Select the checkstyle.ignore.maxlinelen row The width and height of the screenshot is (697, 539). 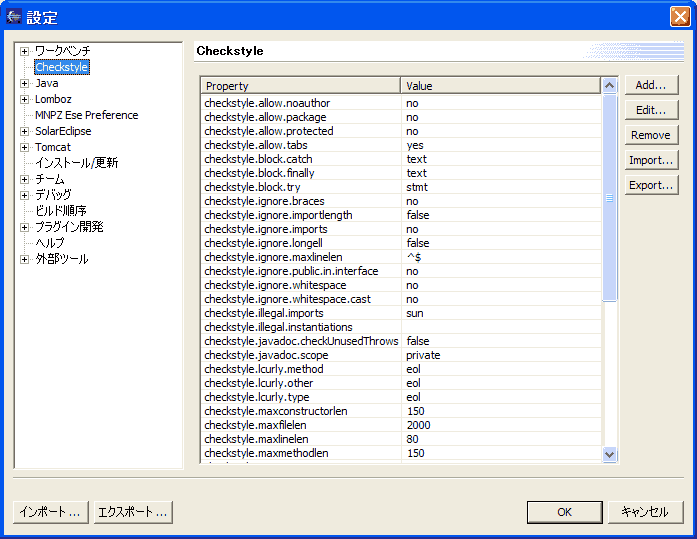point(401,257)
